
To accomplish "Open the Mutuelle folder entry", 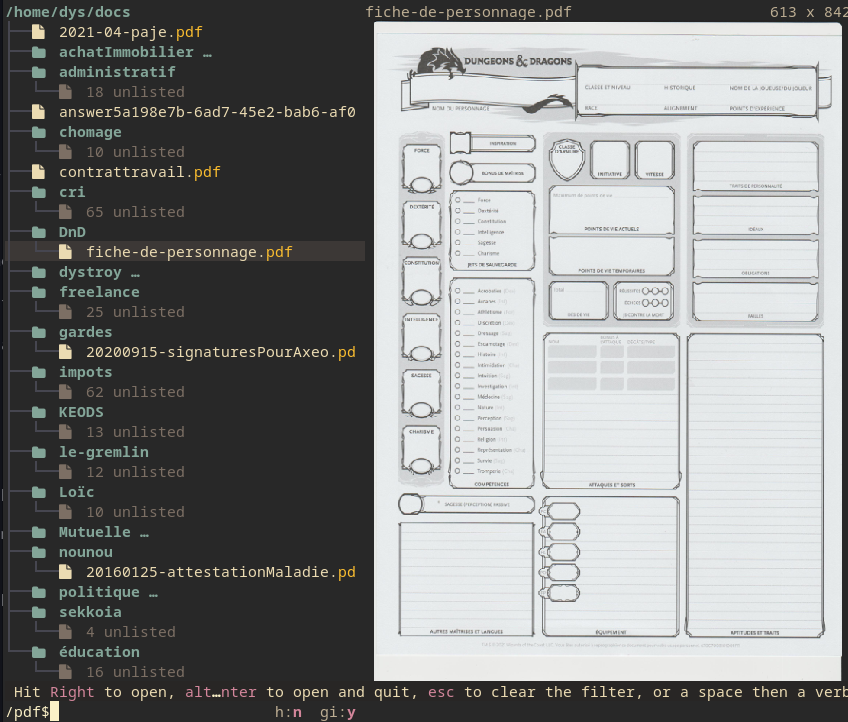I will (x=104, y=532).
